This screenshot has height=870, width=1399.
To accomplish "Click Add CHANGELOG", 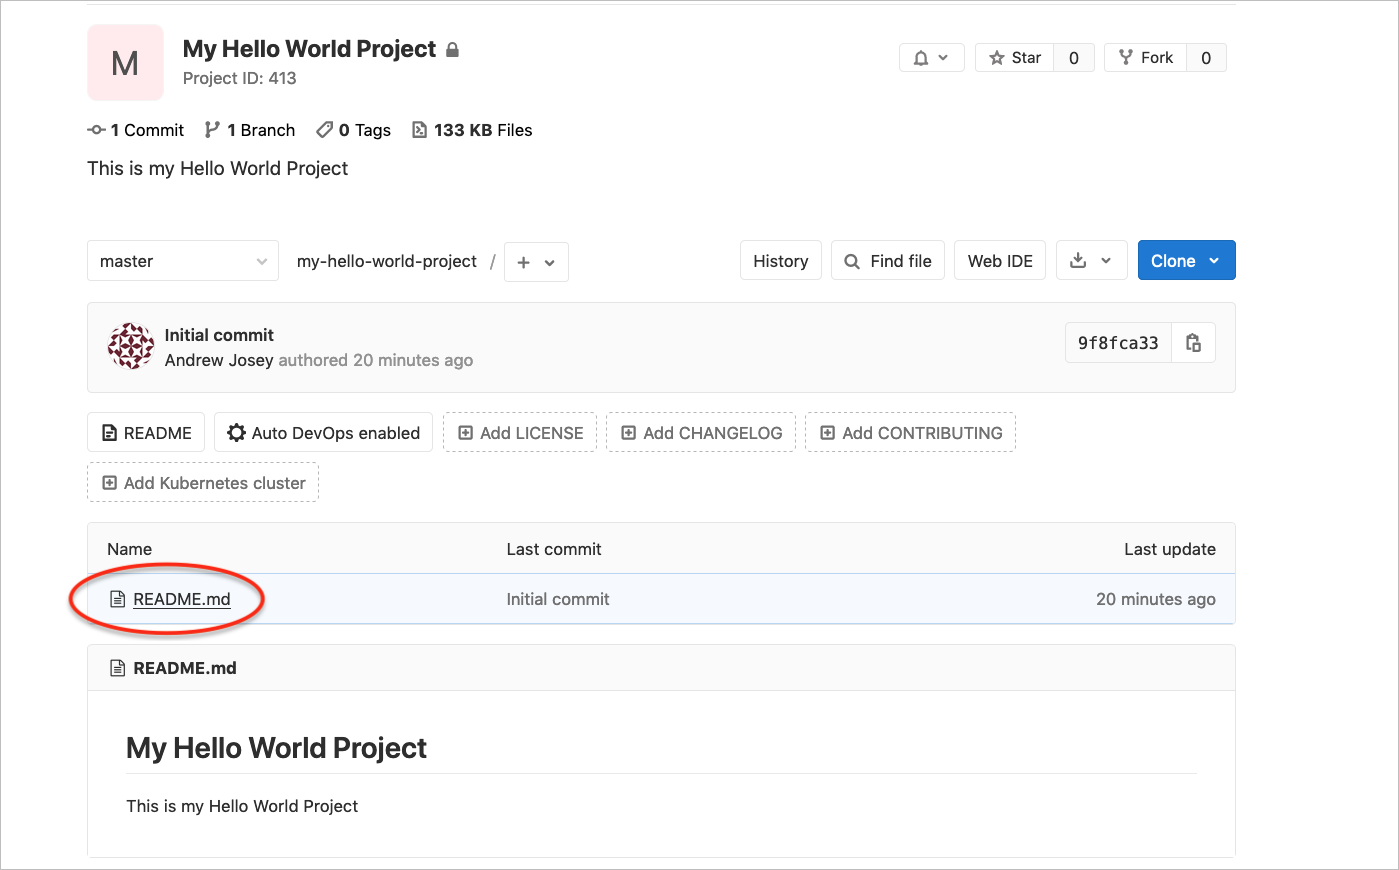I will pyautogui.click(x=701, y=433).
